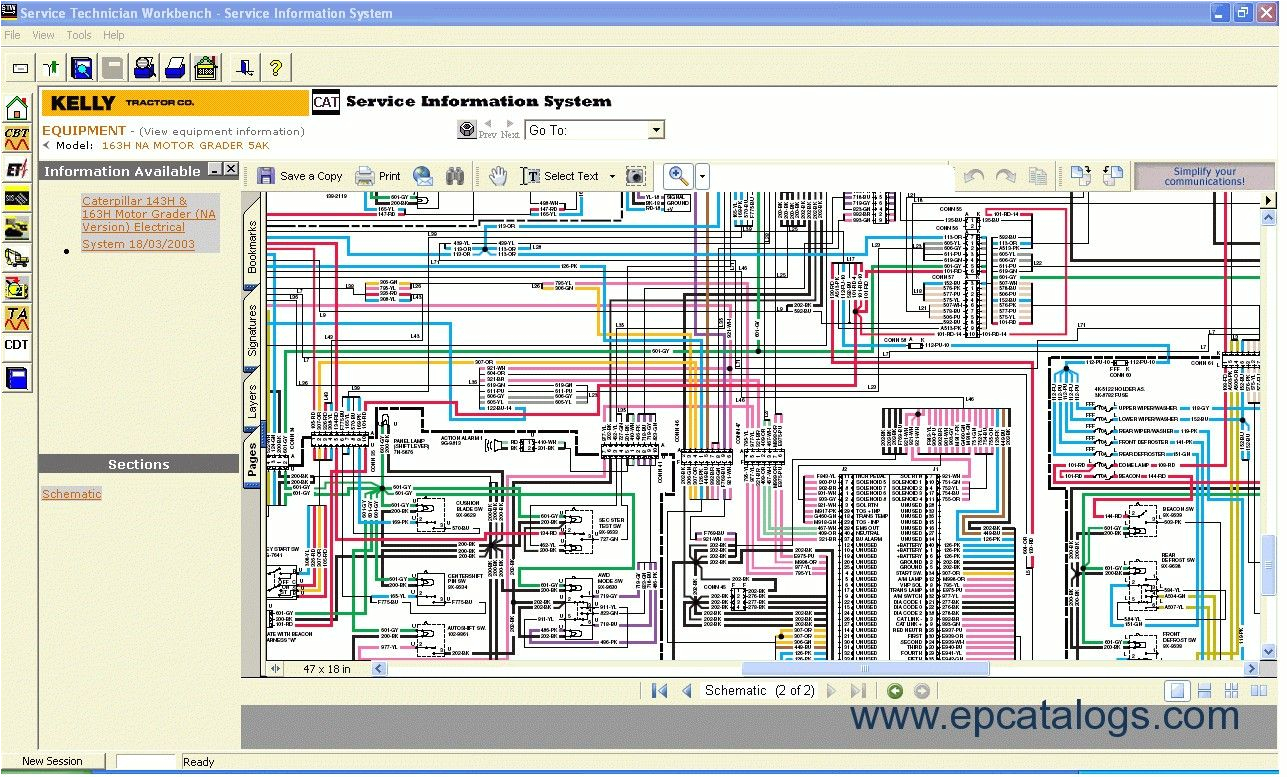1288x778 pixels.
Task: Open the CBT module from the sidebar
Action: coord(15,140)
